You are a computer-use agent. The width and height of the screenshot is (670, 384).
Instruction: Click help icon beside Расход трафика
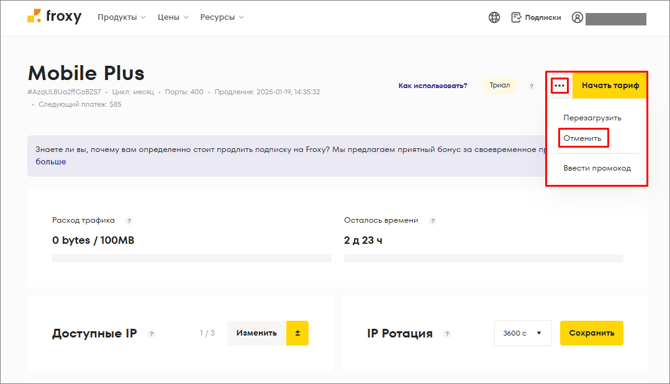click(129, 221)
